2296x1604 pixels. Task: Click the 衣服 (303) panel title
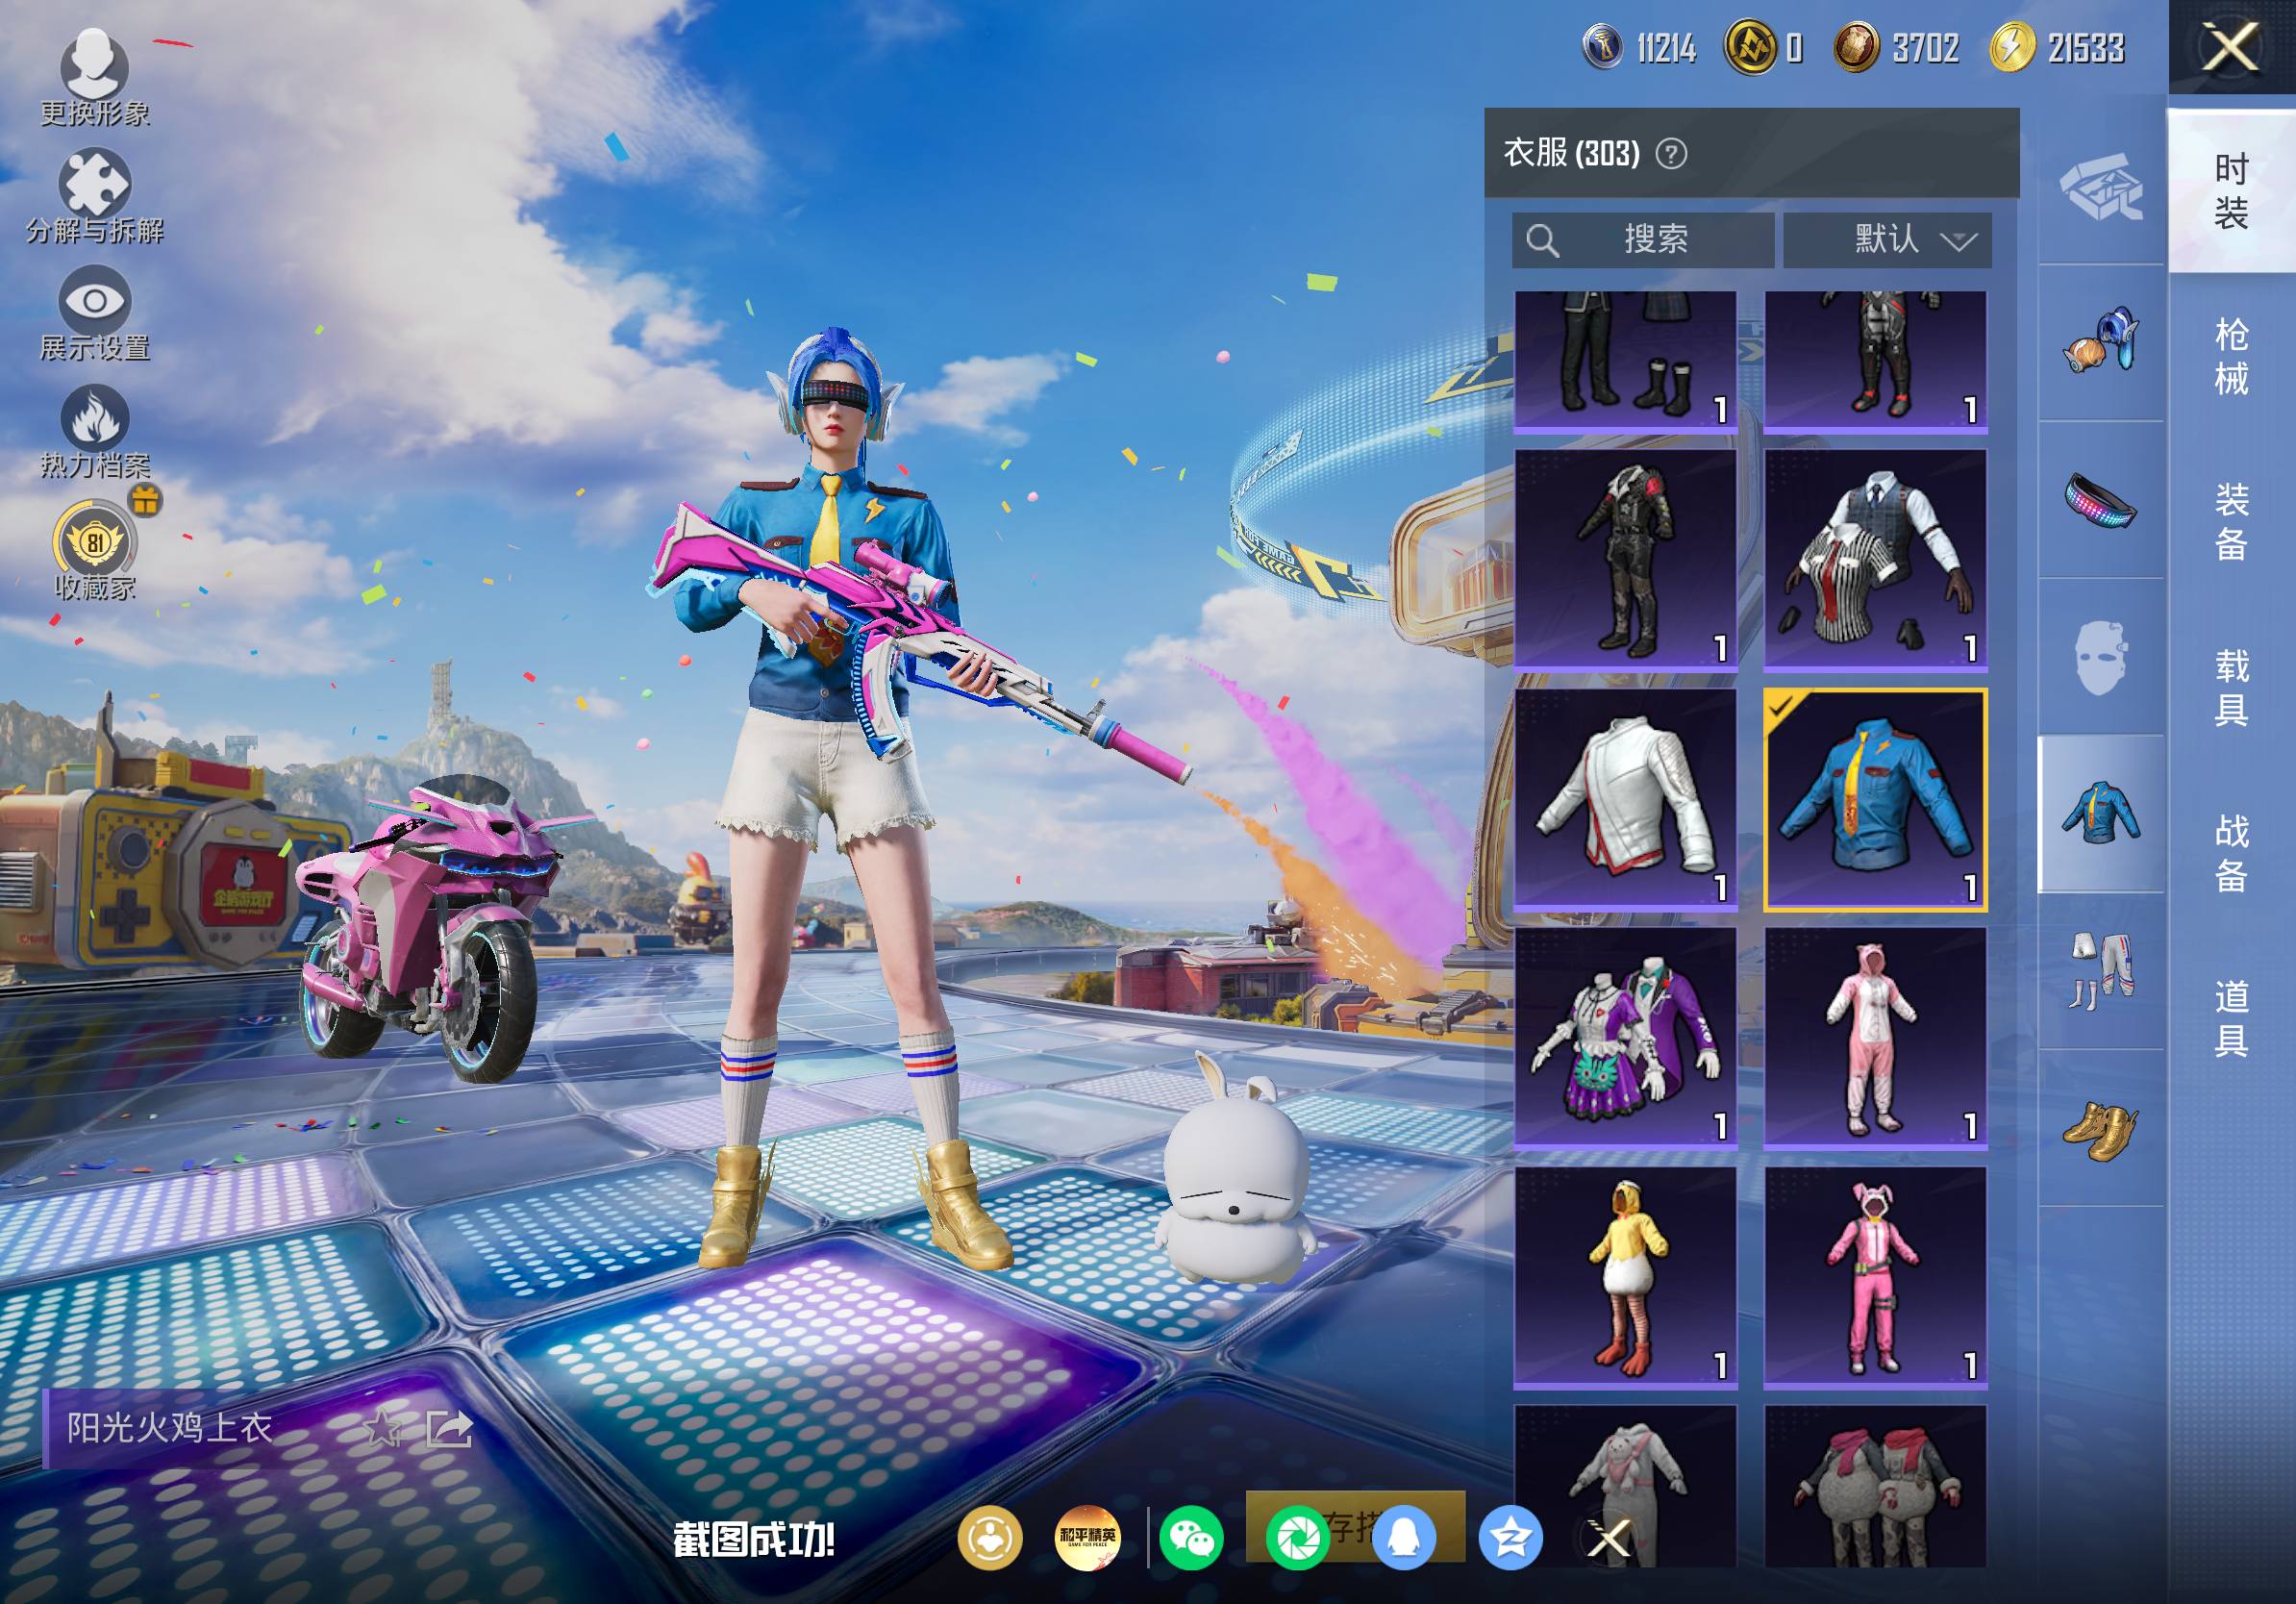(x=1571, y=153)
